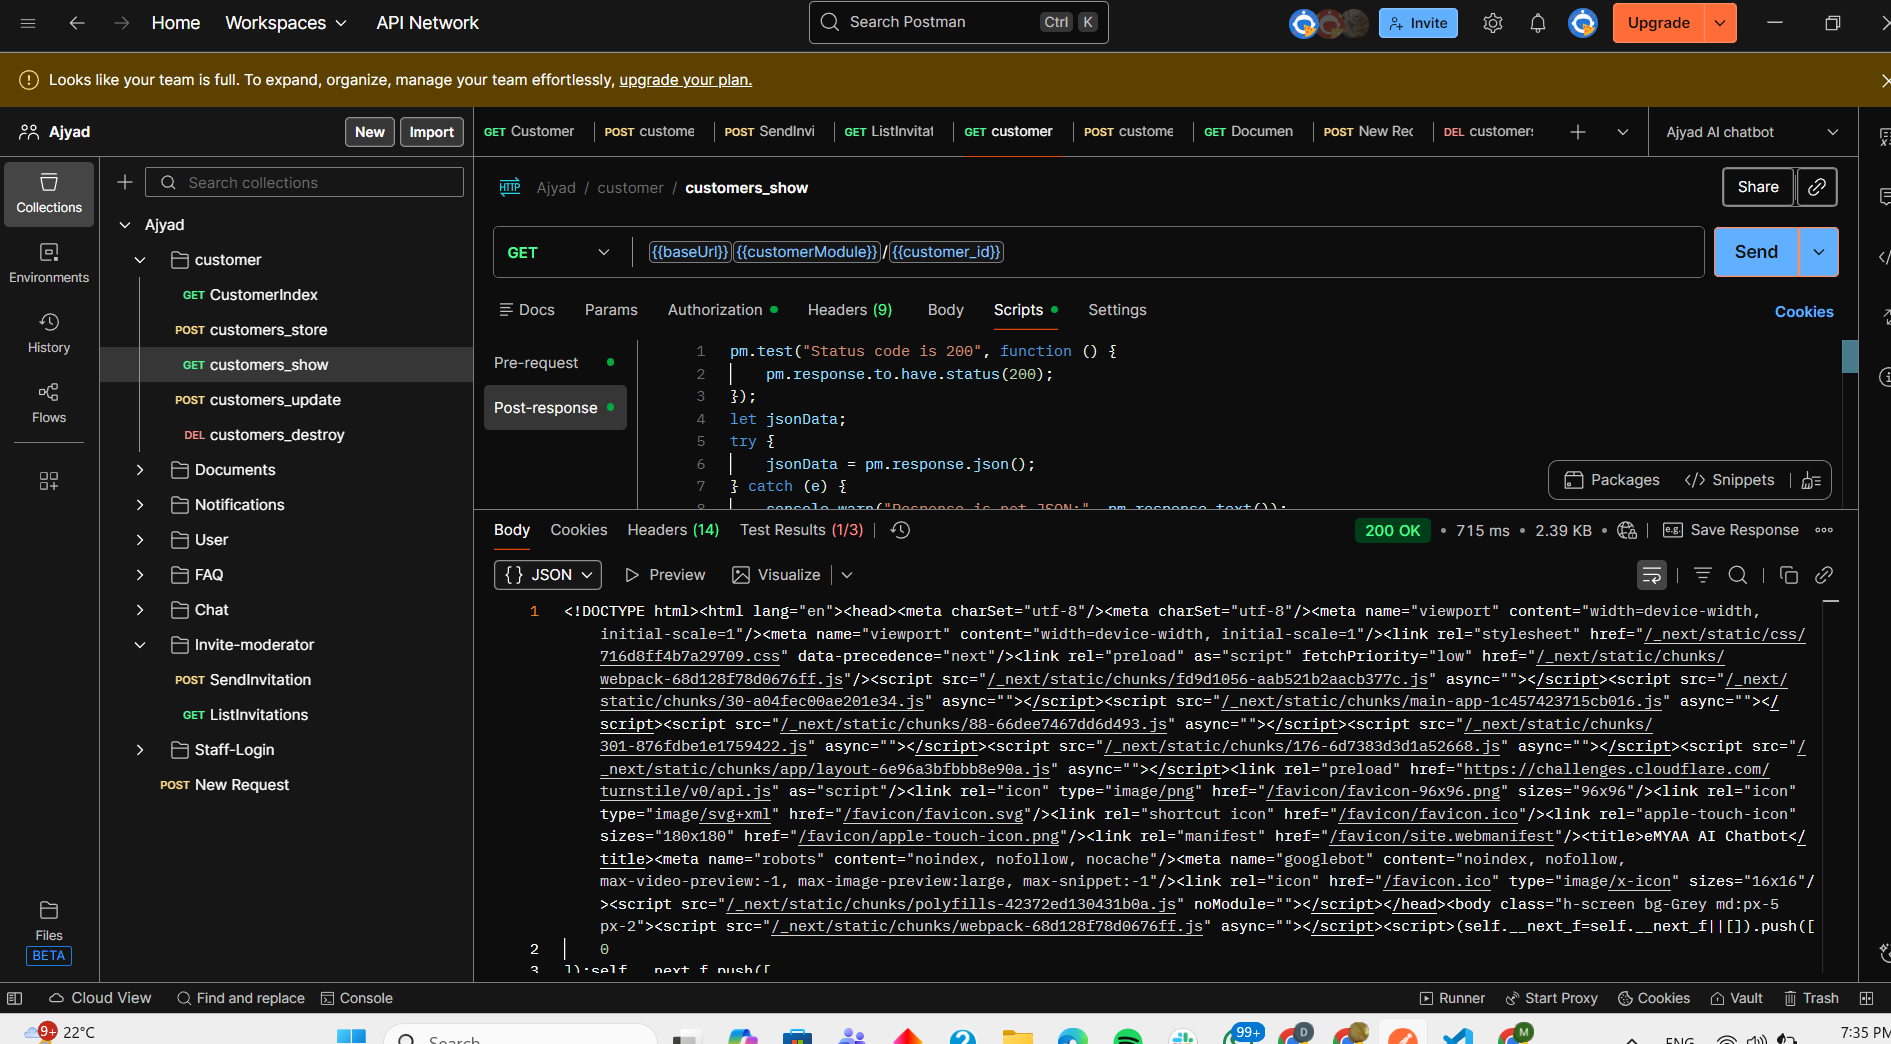Toggle the two-pane layout icon in status bar
Screen dimensions: 1891x1044
(1866, 998)
